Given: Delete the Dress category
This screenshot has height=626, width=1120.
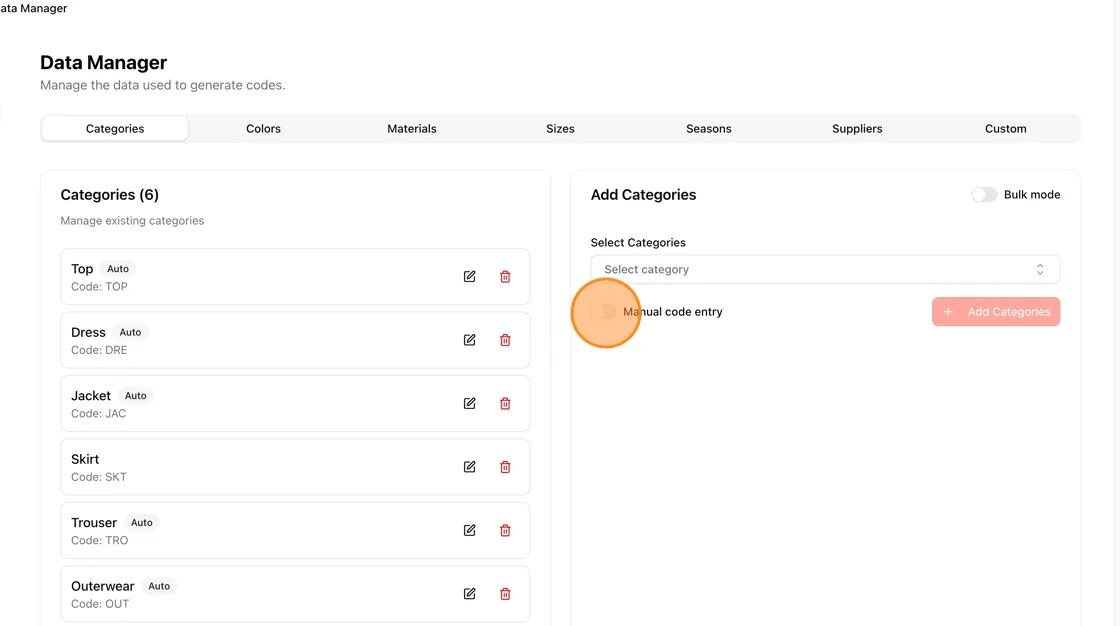Looking at the screenshot, I should pyautogui.click(x=505, y=340).
